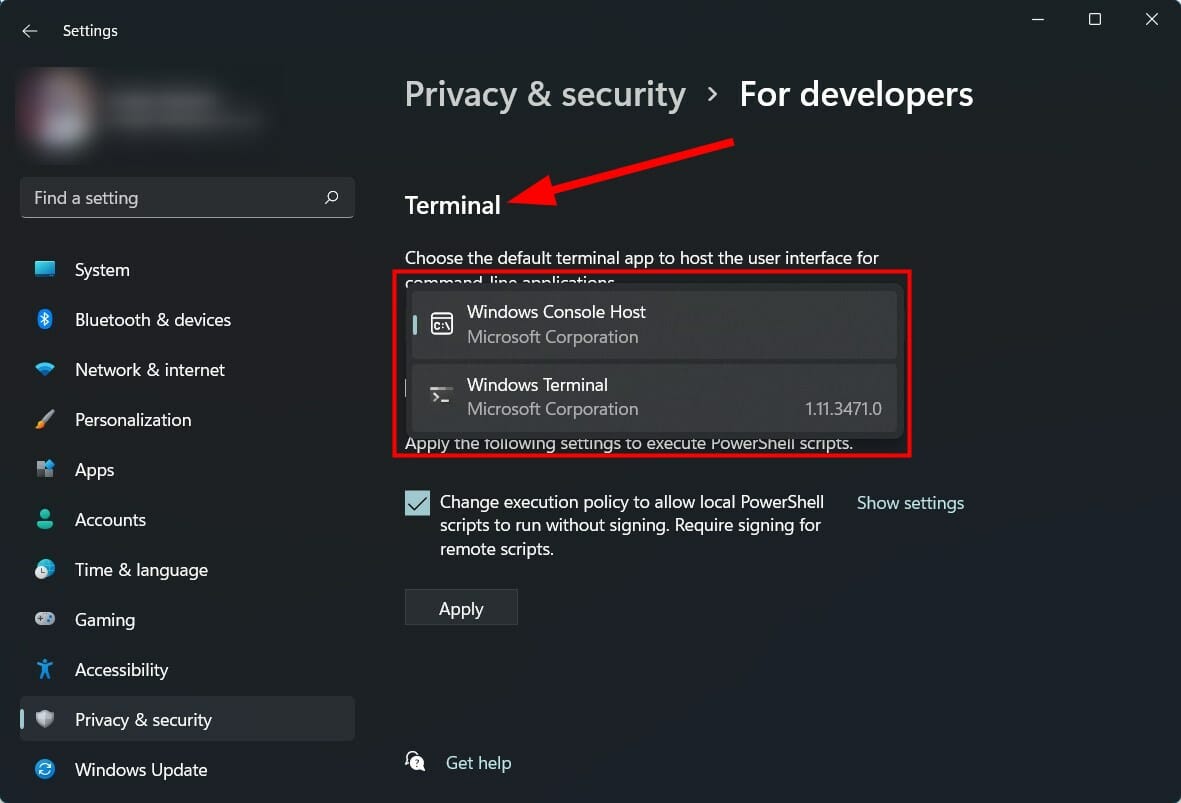Click the System monitor icon in sidebar
The width and height of the screenshot is (1181, 803).
(x=45, y=270)
